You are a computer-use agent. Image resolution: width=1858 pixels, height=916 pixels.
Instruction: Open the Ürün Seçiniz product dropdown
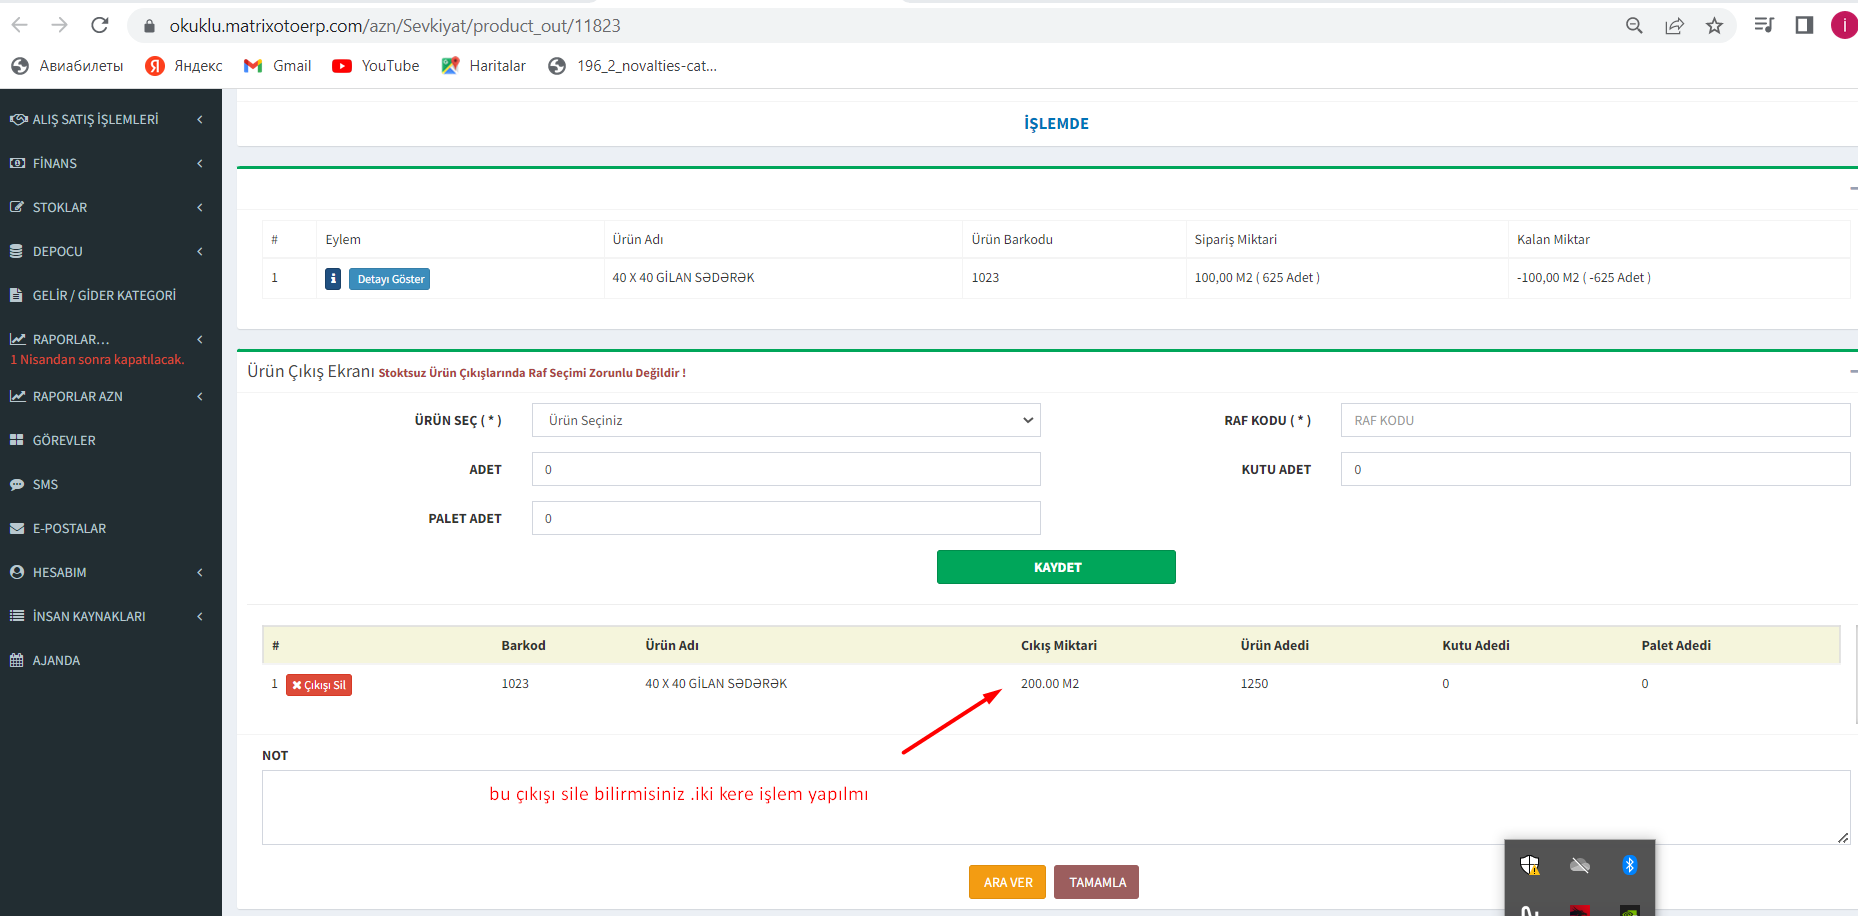(786, 420)
